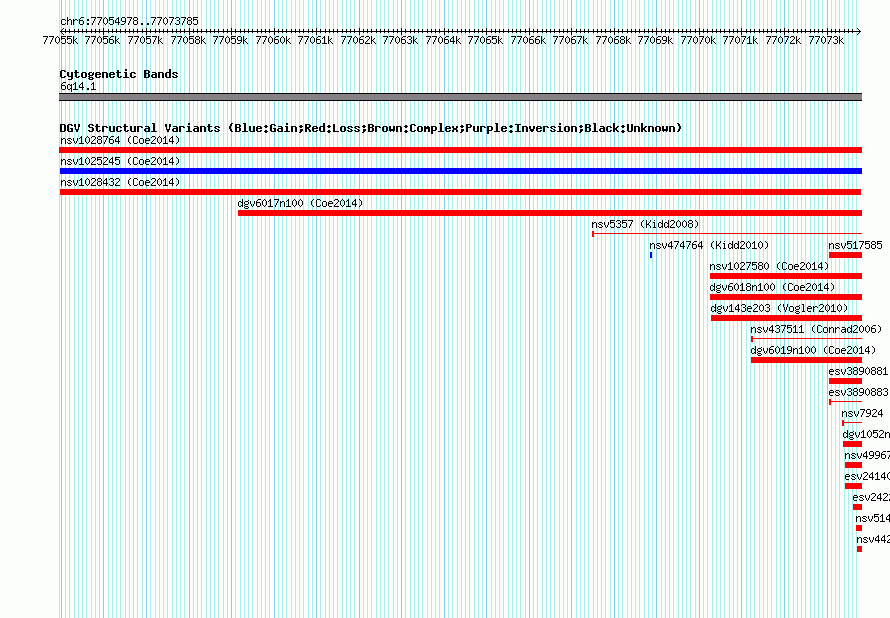Image resolution: width=890 pixels, height=618 pixels.
Task: Click the 77058k ruler label
Action: click(x=188, y=41)
